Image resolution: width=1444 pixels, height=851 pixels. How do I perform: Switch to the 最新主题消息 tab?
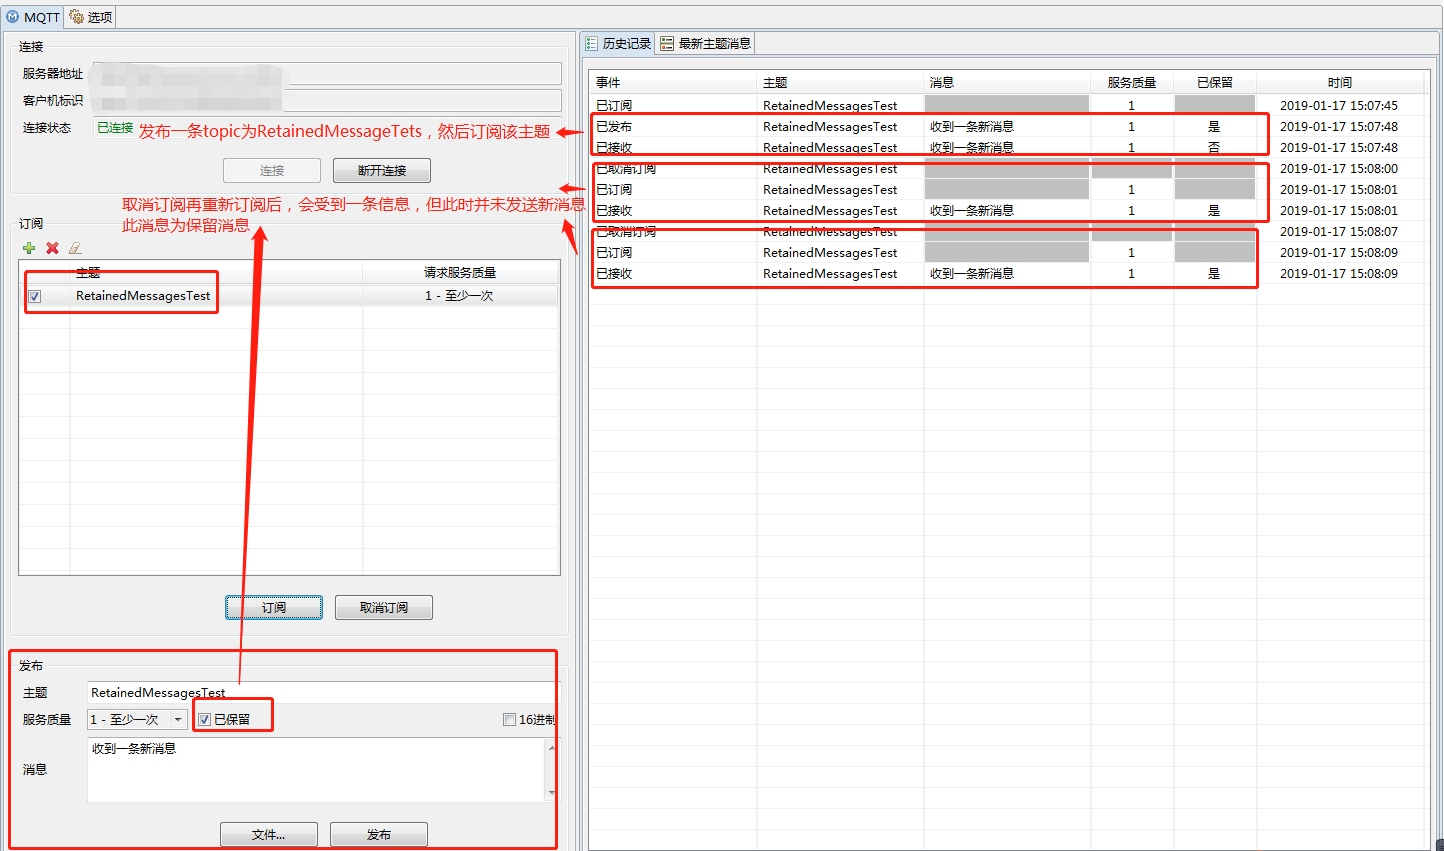point(706,43)
